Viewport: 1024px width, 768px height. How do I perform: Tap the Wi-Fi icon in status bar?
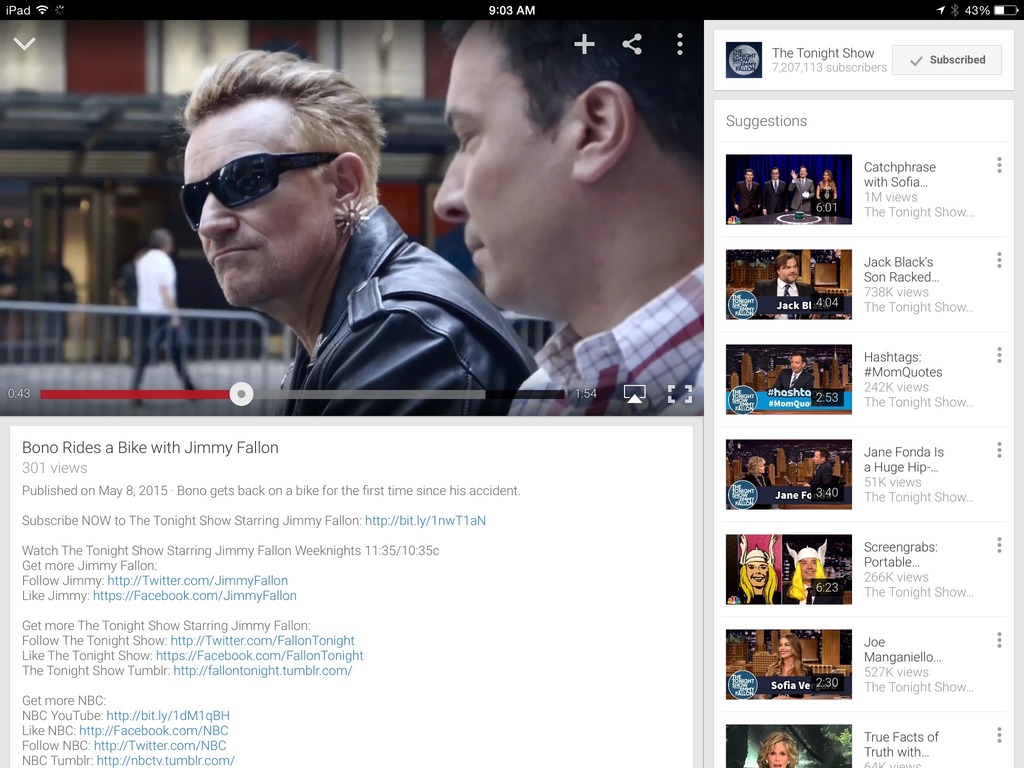point(42,10)
